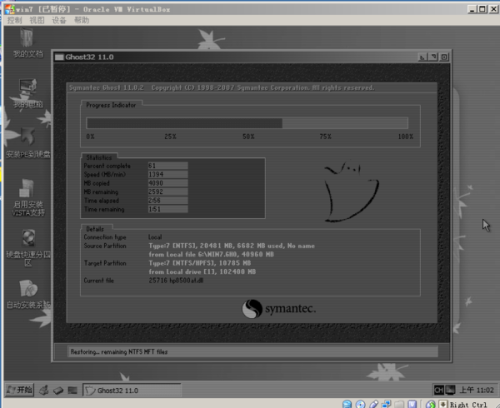
Task: Click the Ghost progress indicator bar
Action: point(247,123)
